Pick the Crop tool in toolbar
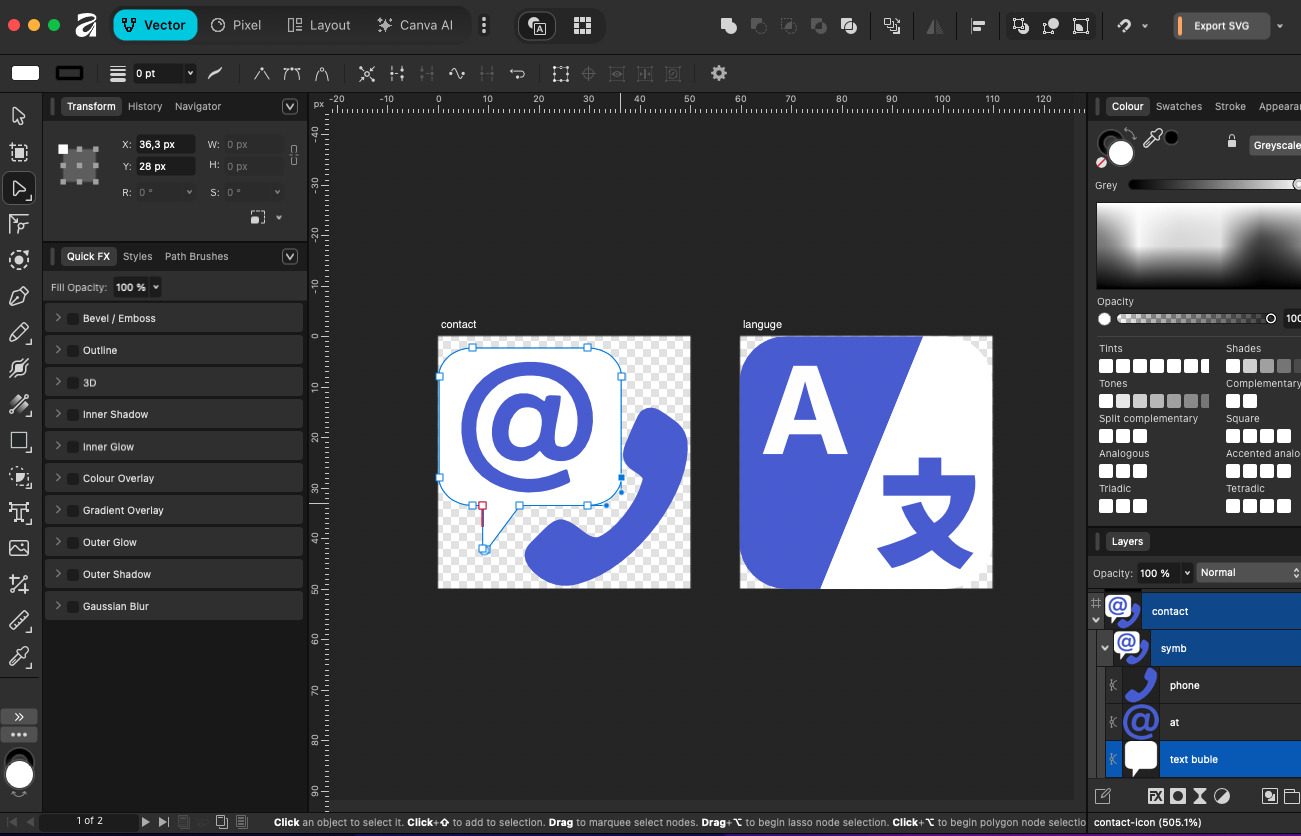1301x836 pixels. (18, 584)
